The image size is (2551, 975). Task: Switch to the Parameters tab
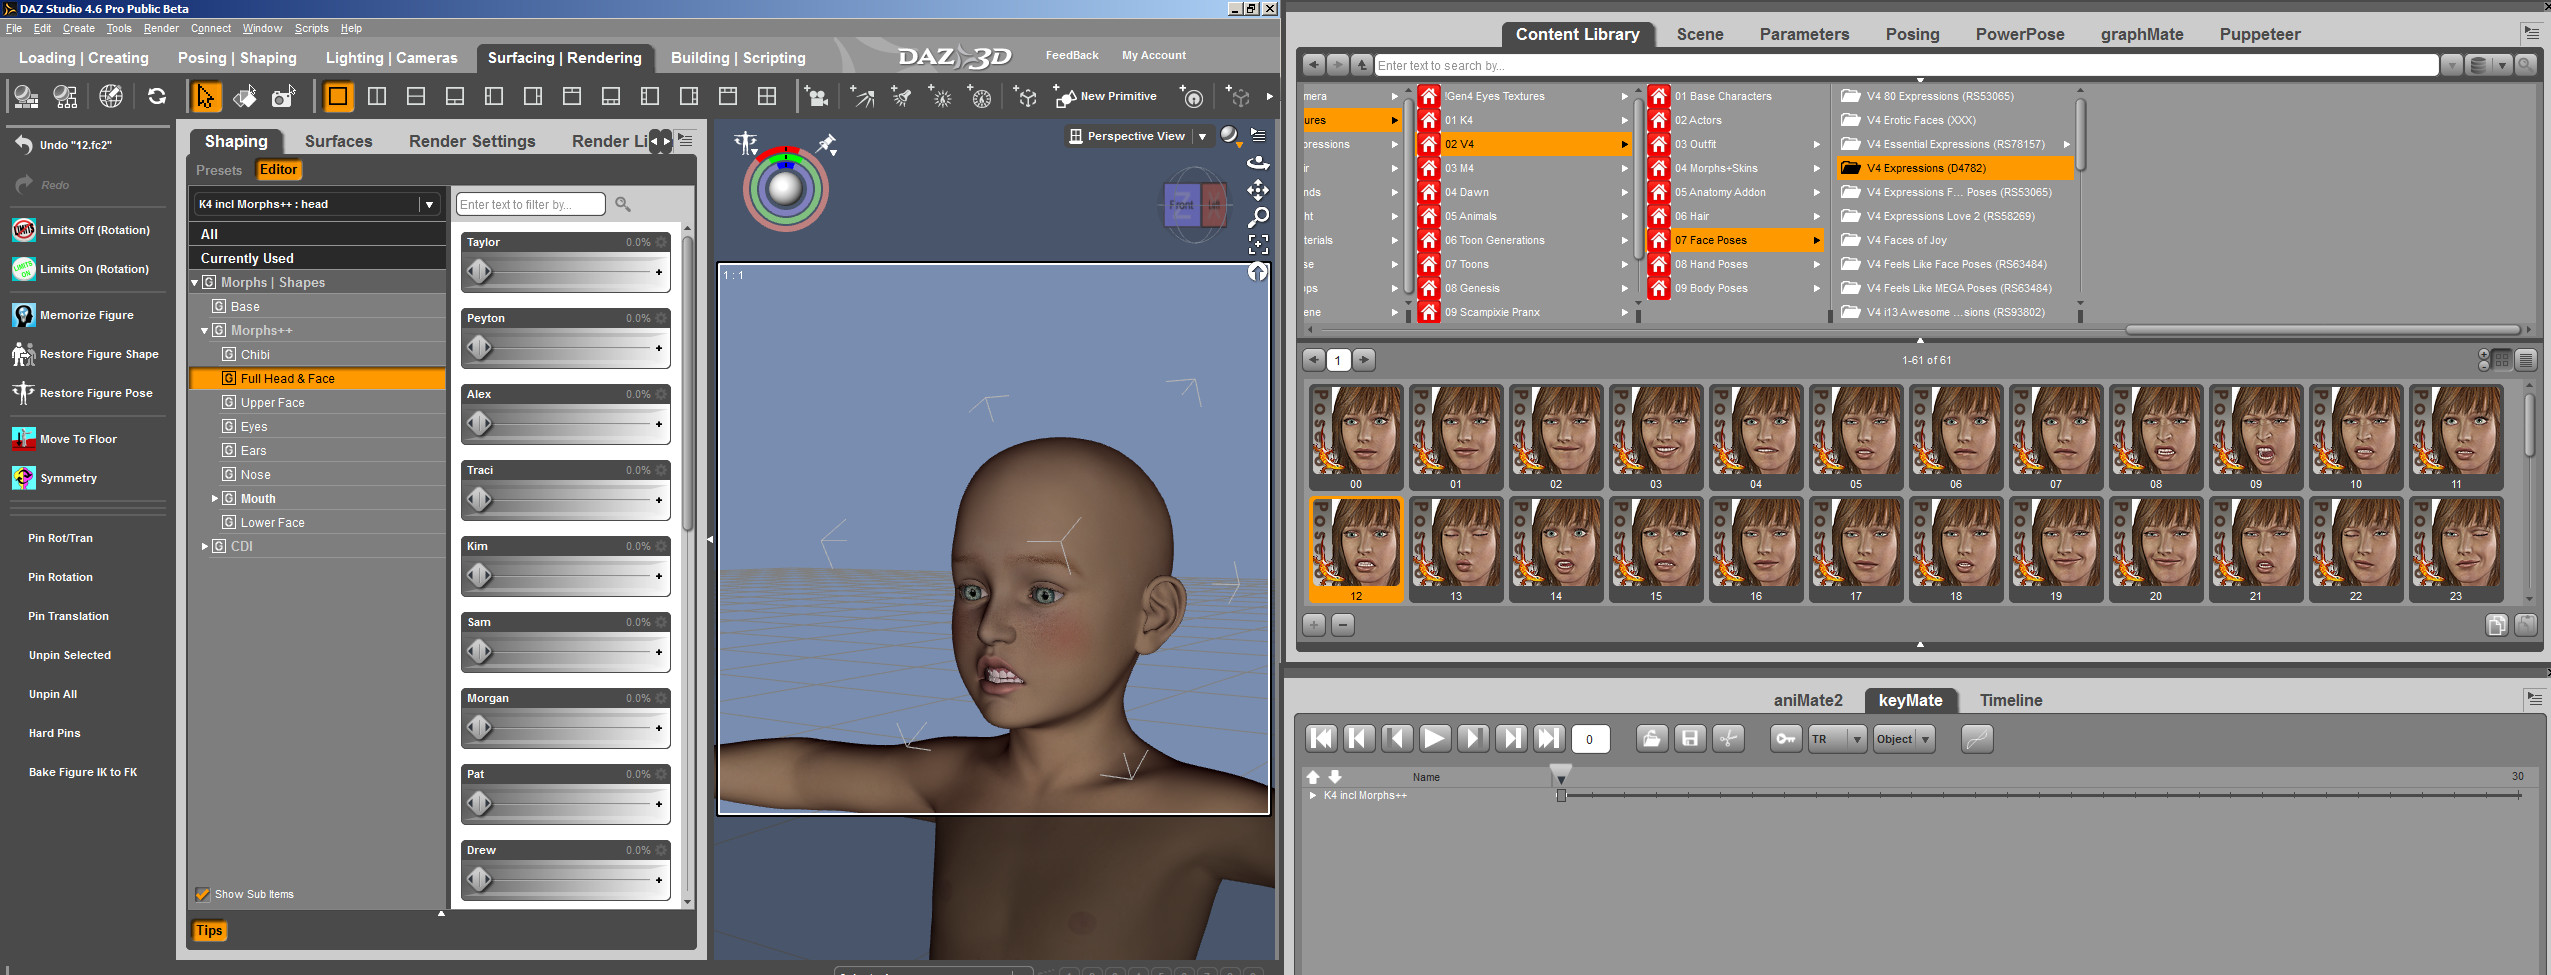point(1804,34)
